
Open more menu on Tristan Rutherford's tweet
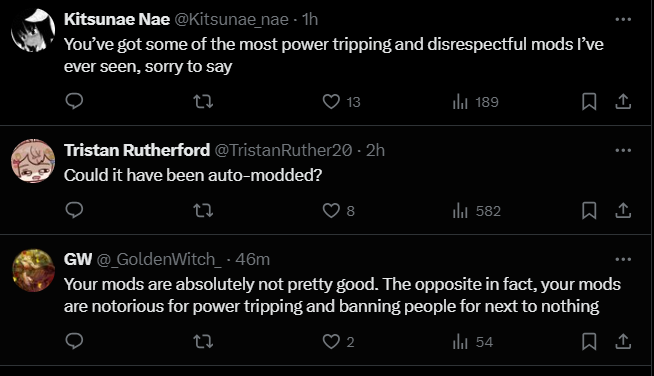coord(623,150)
